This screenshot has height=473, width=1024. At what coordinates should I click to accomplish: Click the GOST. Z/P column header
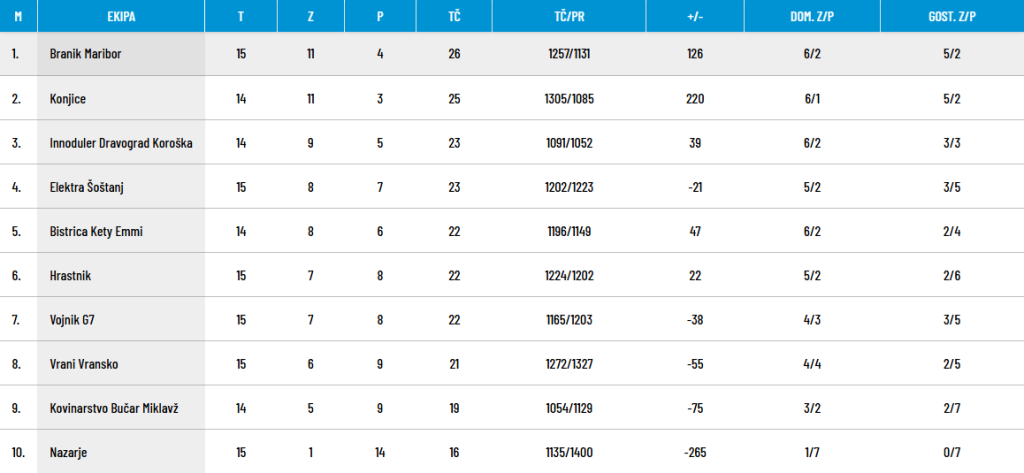951,17
